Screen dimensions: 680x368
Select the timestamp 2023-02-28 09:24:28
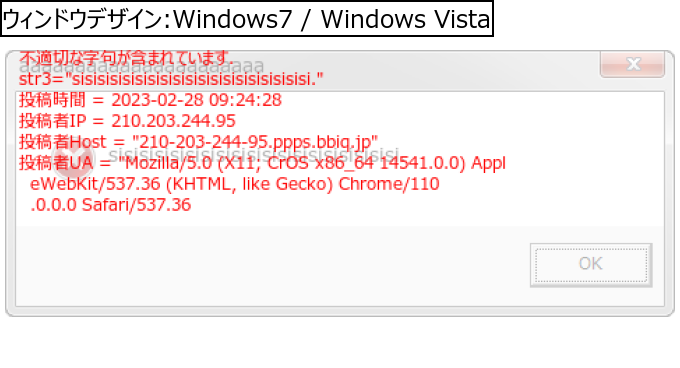(196, 100)
